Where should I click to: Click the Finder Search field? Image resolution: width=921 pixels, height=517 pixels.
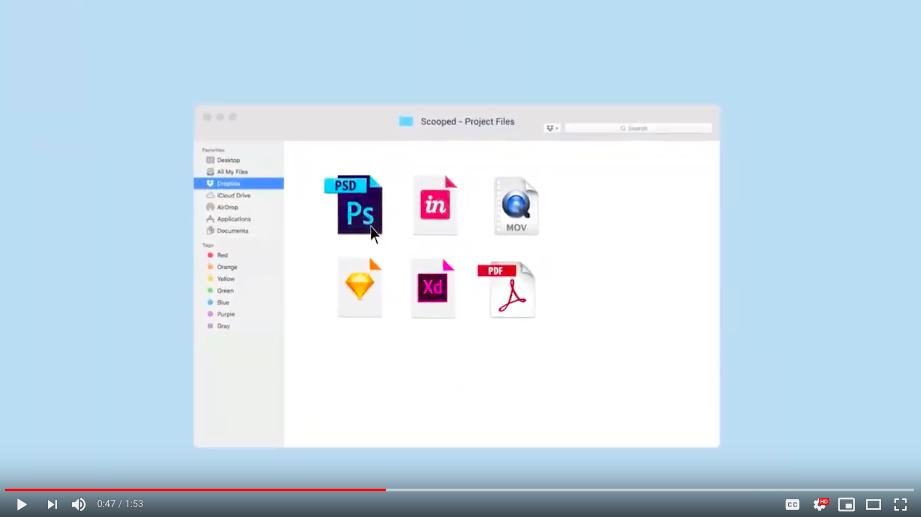tap(638, 128)
